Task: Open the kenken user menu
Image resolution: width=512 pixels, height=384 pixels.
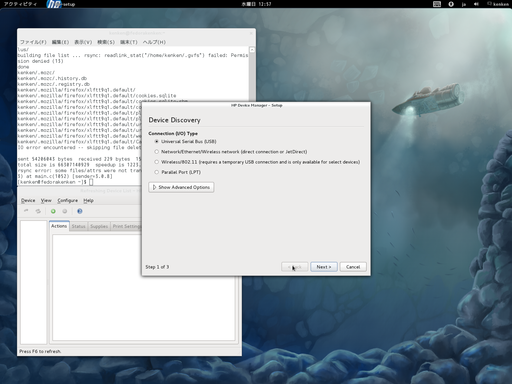Action: pos(498,4)
